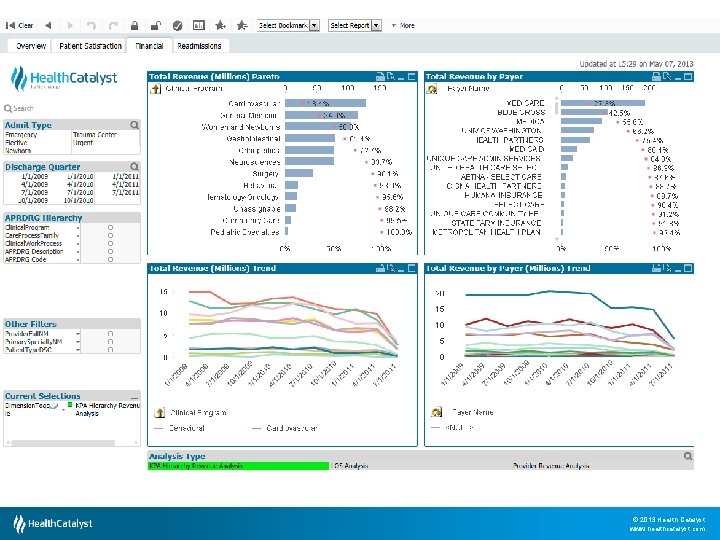Image resolution: width=720 pixels, height=540 pixels.
Task: Go back one selection step
Action: [48, 25]
